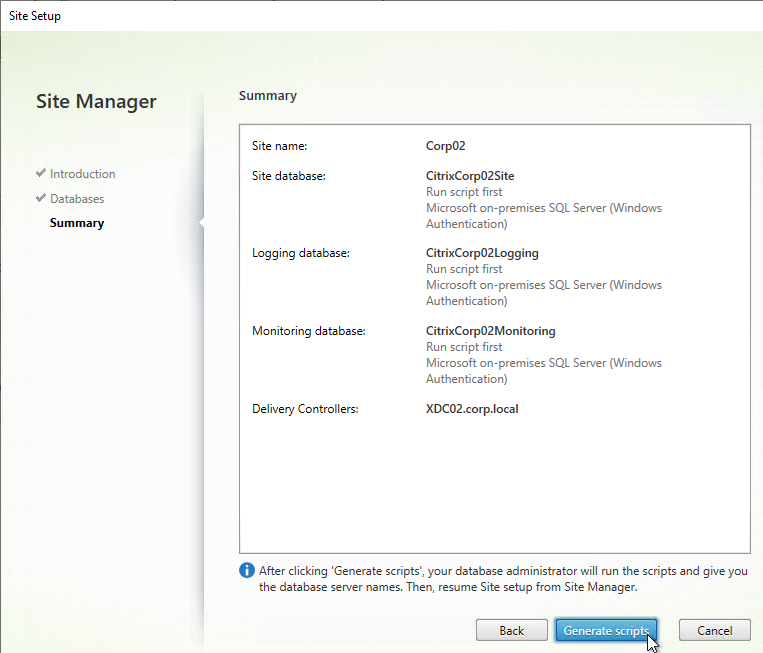763x653 pixels.
Task: Click the checkmark icon beside Introduction
Action: pyautogui.click(x=40, y=173)
